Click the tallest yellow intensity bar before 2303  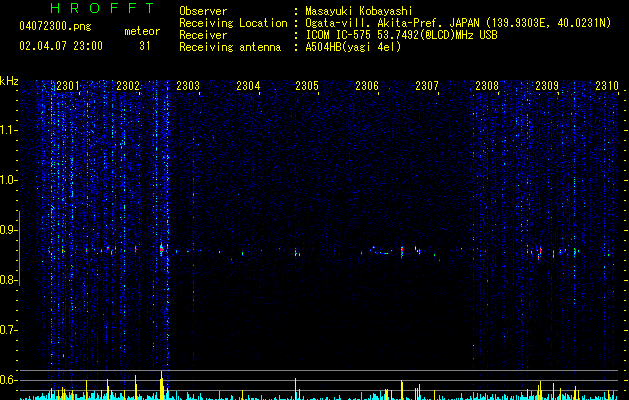pos(162,384)
